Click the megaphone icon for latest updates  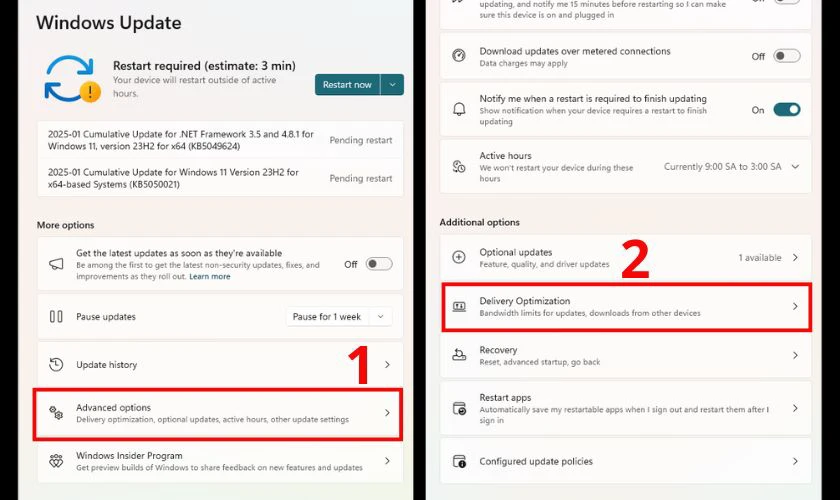(x=56, y=264)
